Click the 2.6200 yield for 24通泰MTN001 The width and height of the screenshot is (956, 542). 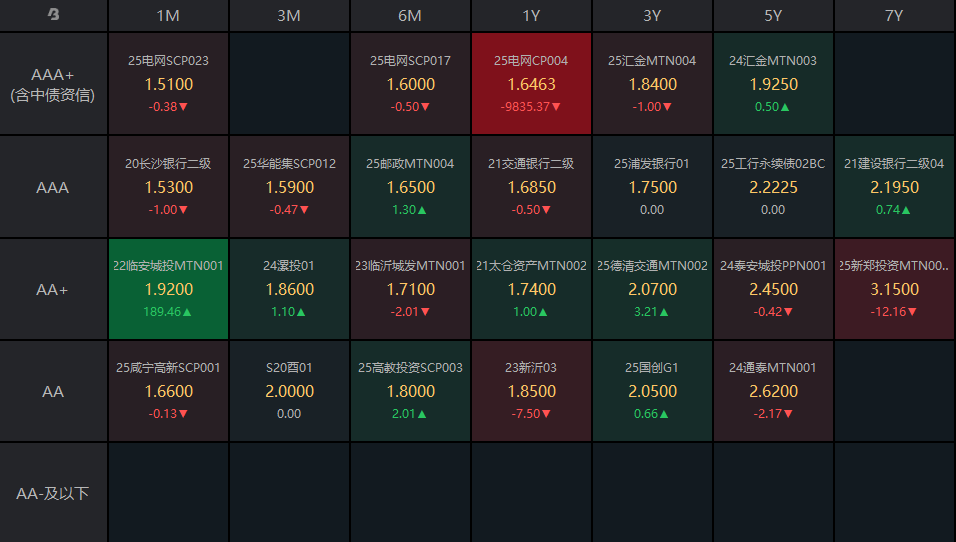point(773,391)
